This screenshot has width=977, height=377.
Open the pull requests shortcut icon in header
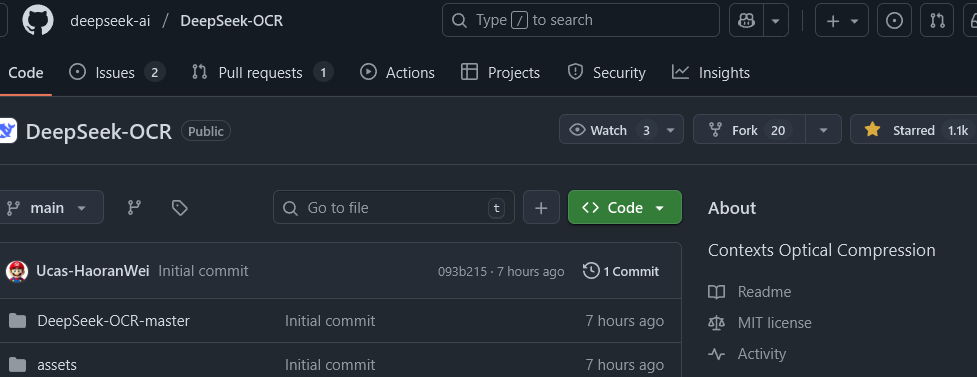pyautogui.click(x=937, y=20)
